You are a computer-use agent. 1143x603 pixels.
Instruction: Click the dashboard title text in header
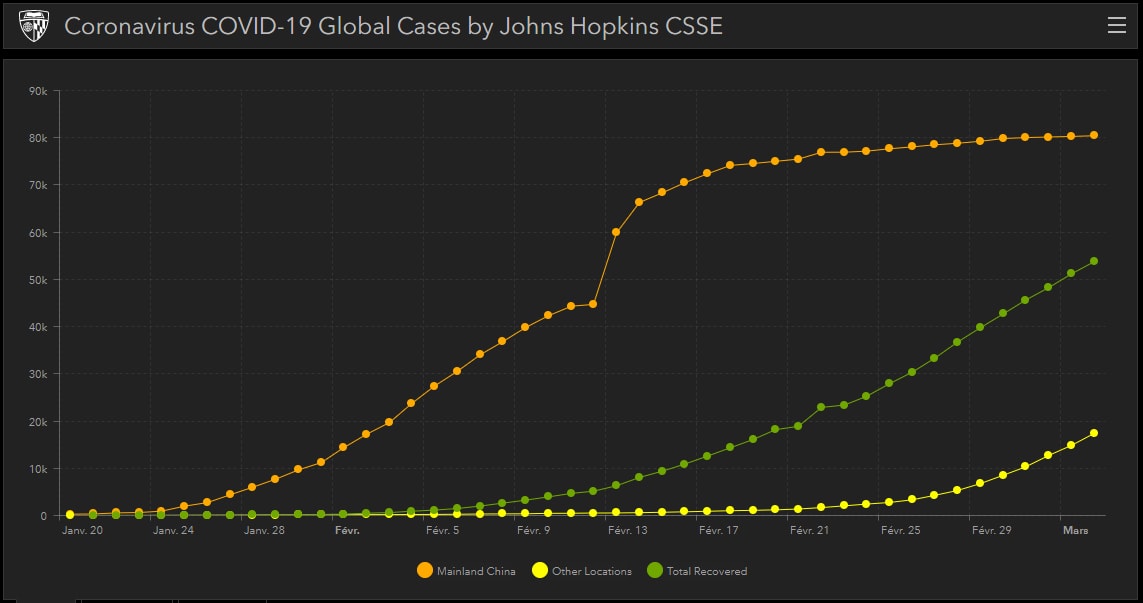tap(393, 26)
